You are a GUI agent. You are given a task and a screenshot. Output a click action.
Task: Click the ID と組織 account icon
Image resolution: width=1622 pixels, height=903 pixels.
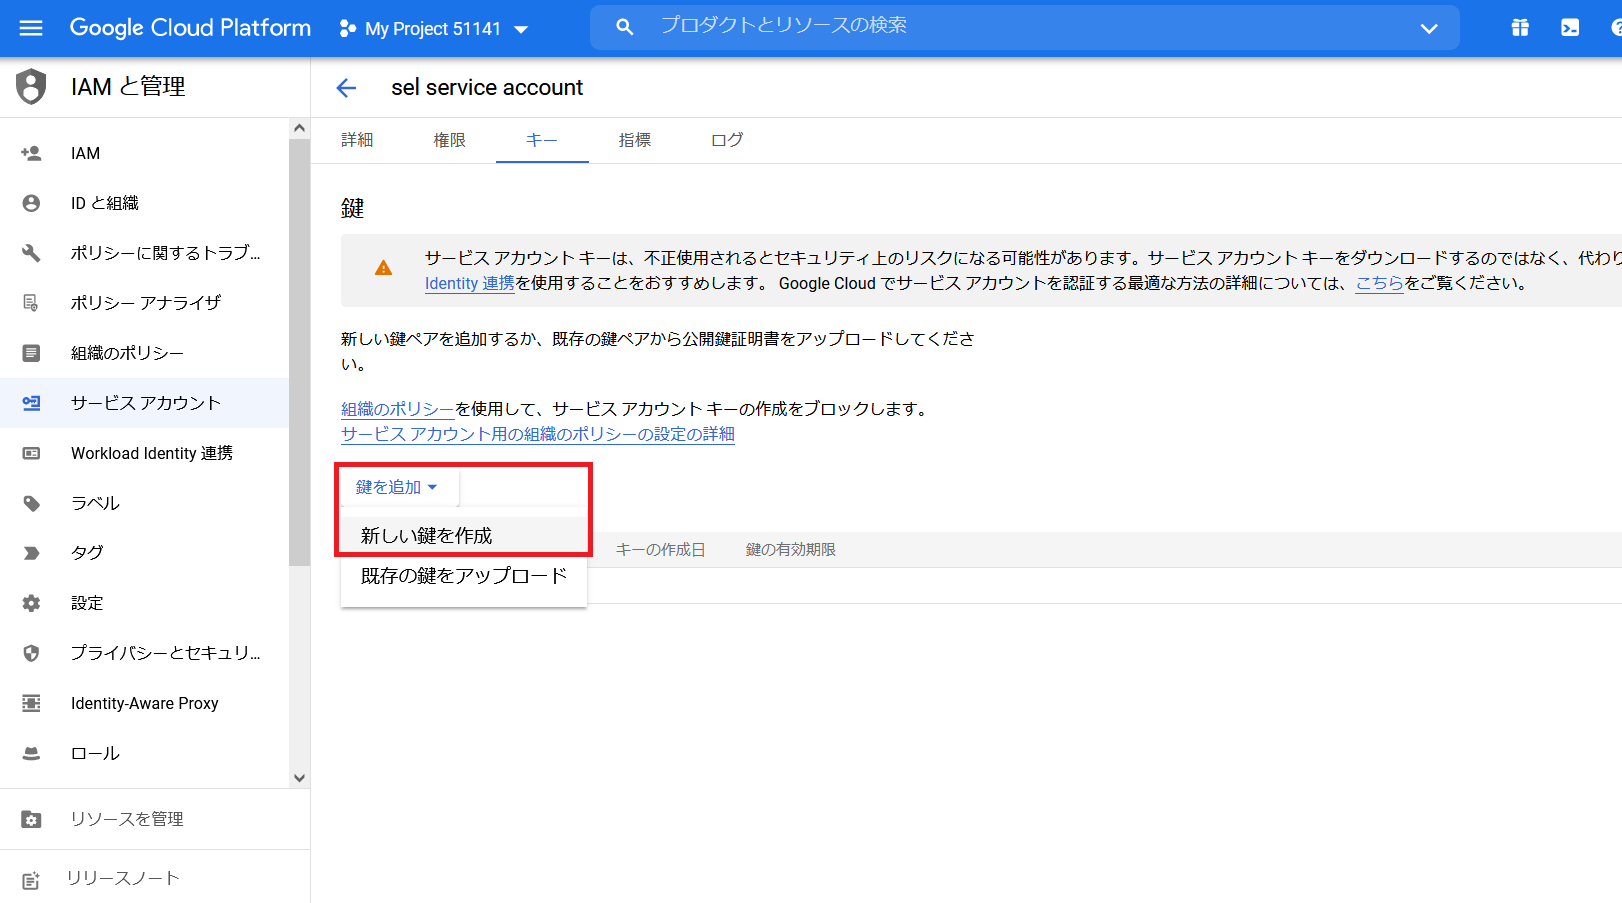(x=31, y=203)
